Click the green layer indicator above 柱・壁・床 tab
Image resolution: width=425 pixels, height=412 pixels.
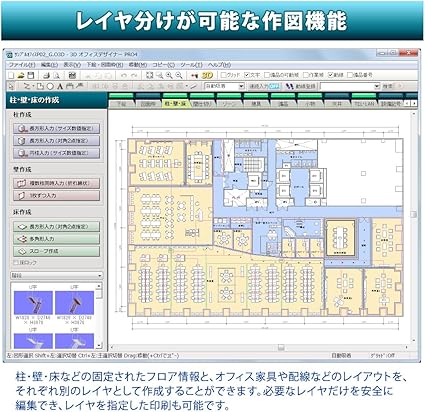[175, 96]
